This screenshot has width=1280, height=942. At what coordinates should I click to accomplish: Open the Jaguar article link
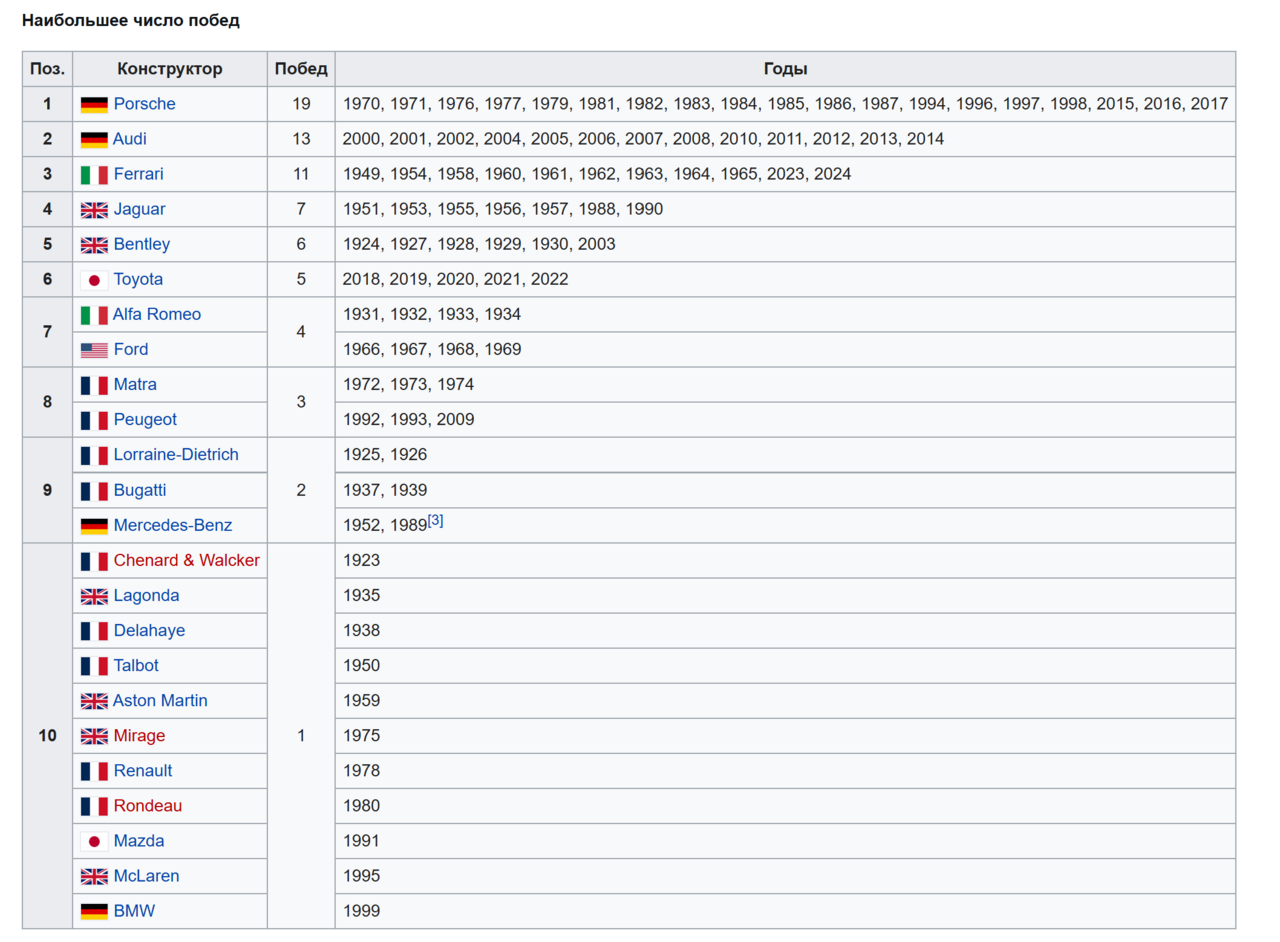pyautogui.click(x=140, y=209)
